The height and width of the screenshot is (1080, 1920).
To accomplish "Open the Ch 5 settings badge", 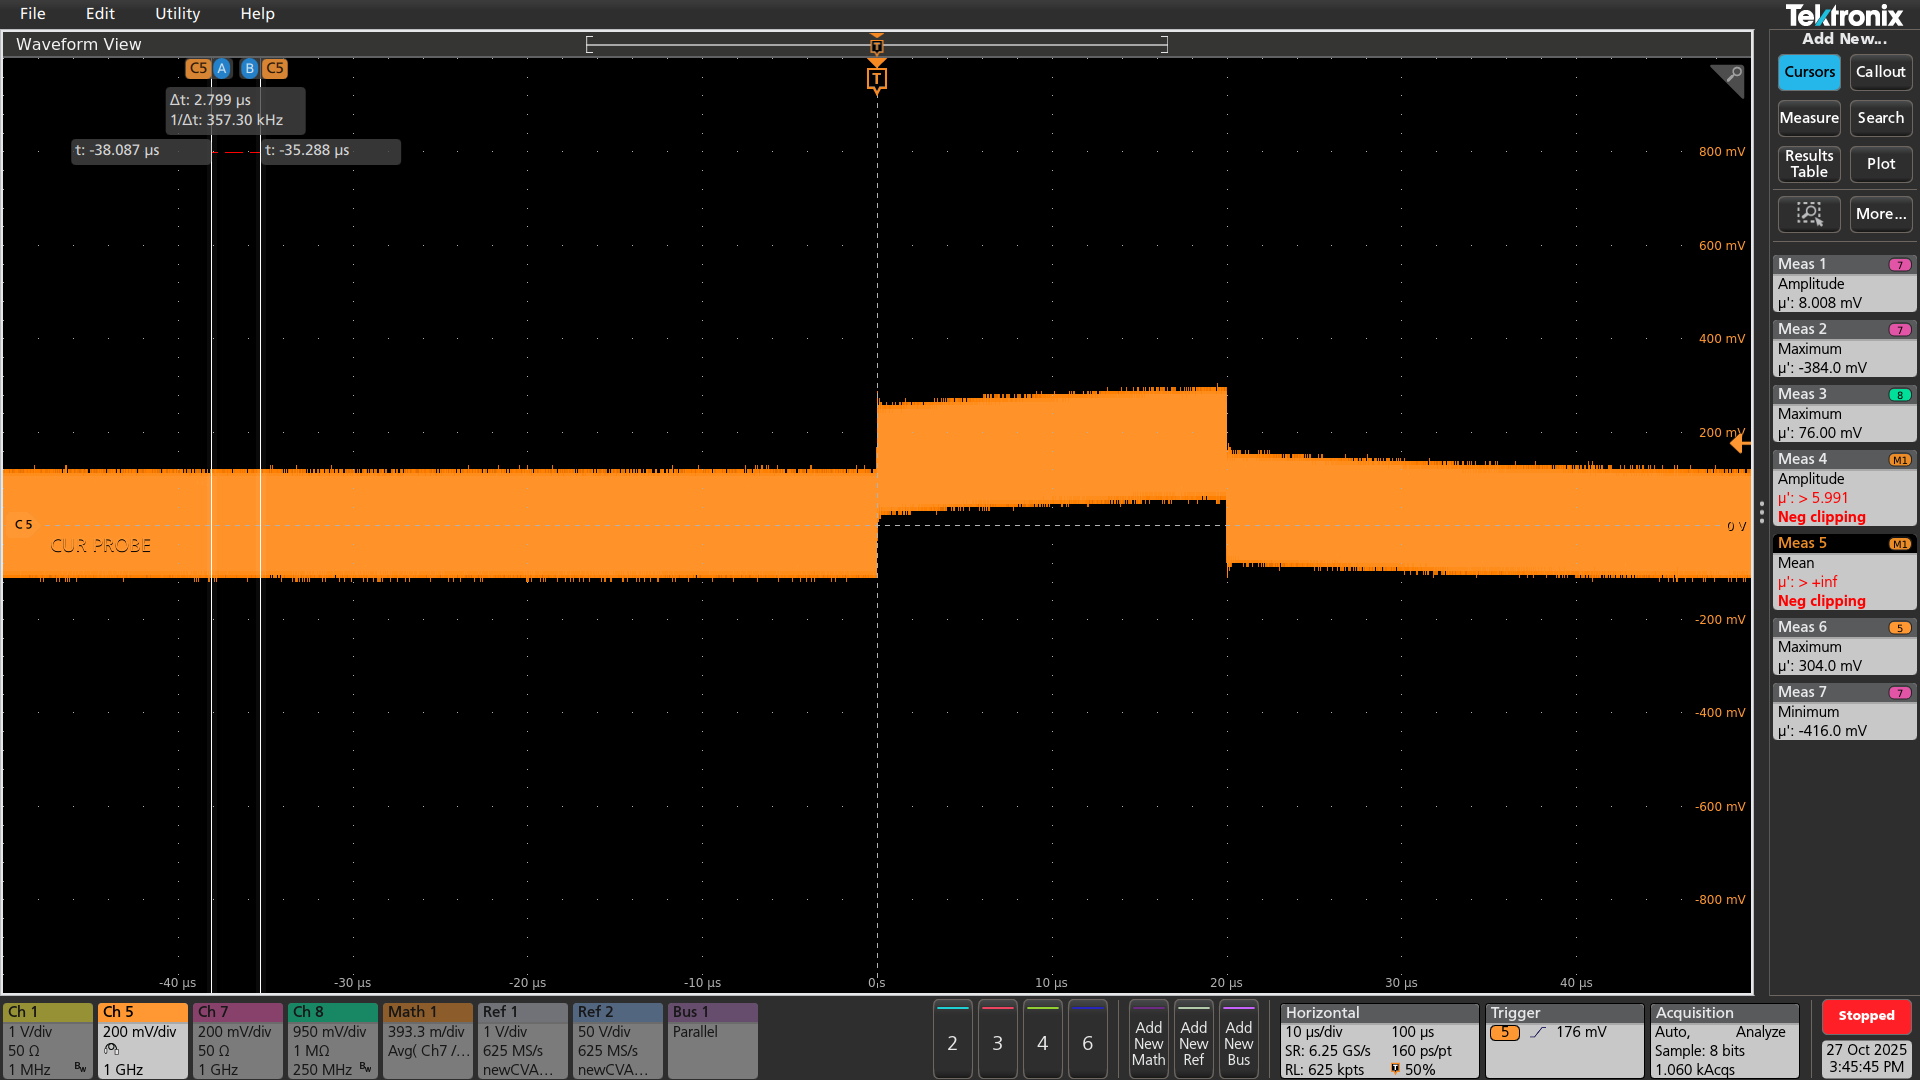I will point(142,1041).
